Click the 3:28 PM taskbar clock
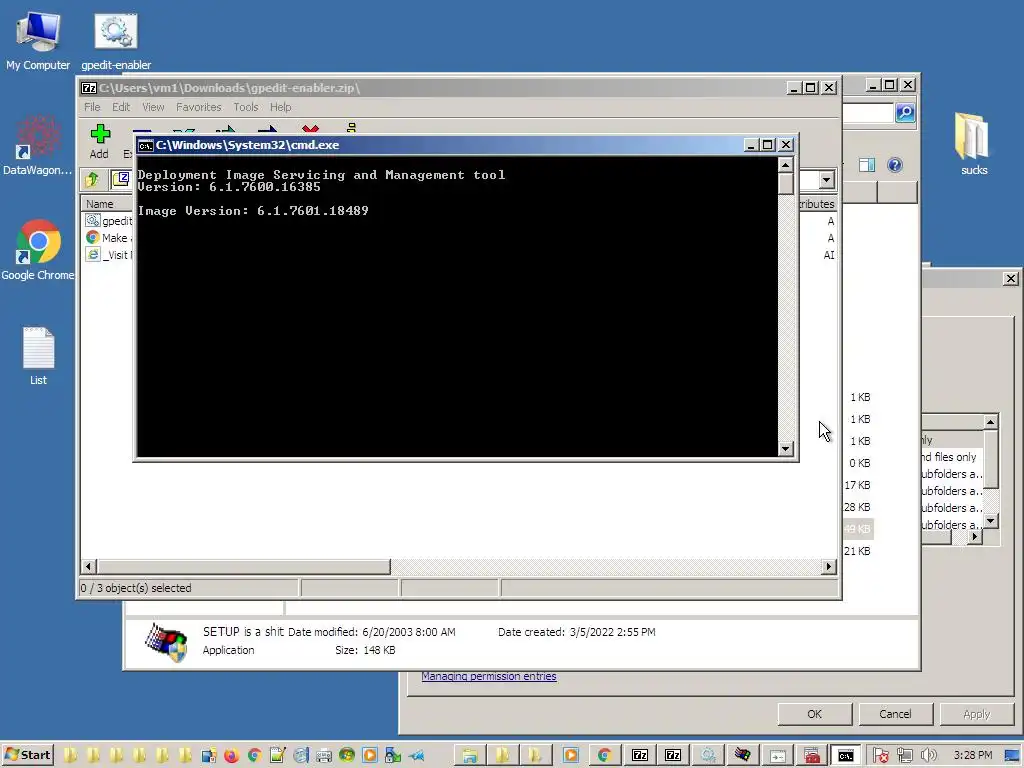The image size is (1024, 768). (x=972, y=755)
